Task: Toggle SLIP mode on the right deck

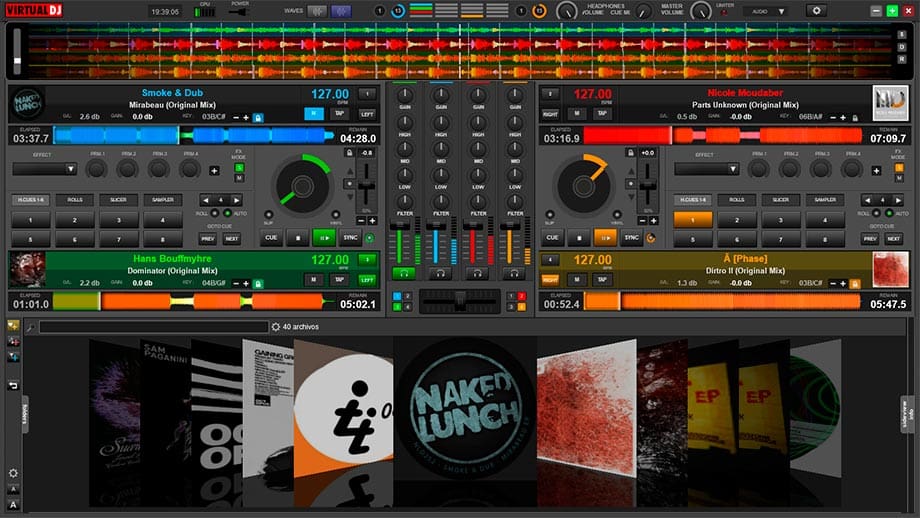Action: pos(549,215)
